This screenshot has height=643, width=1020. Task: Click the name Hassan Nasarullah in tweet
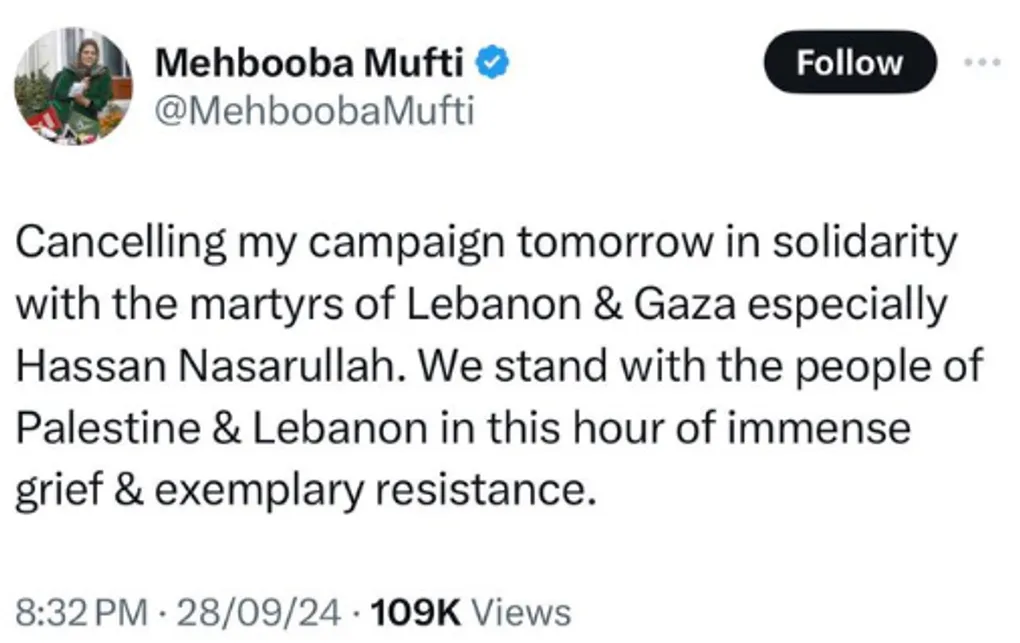(201, 366)
